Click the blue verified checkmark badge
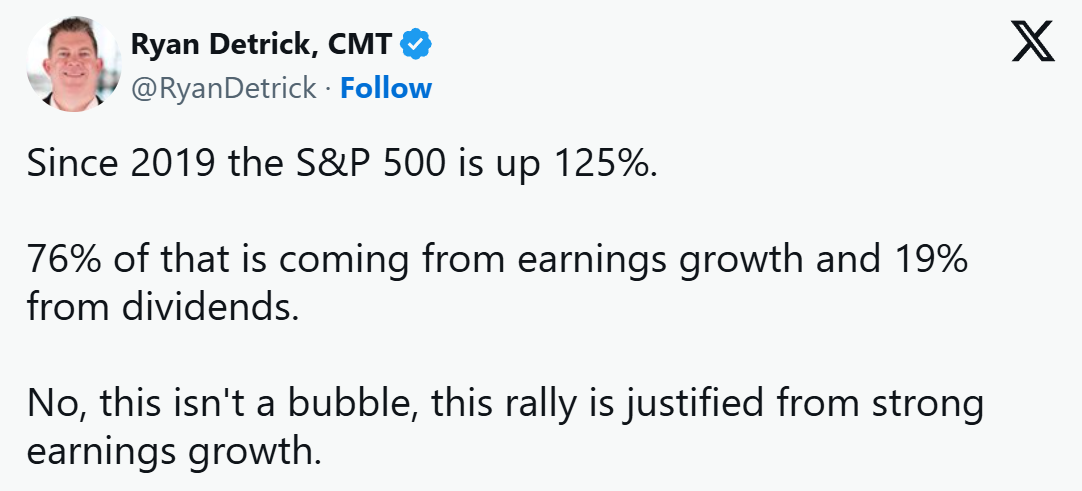 pyautogui.click(x=416, y=44)
